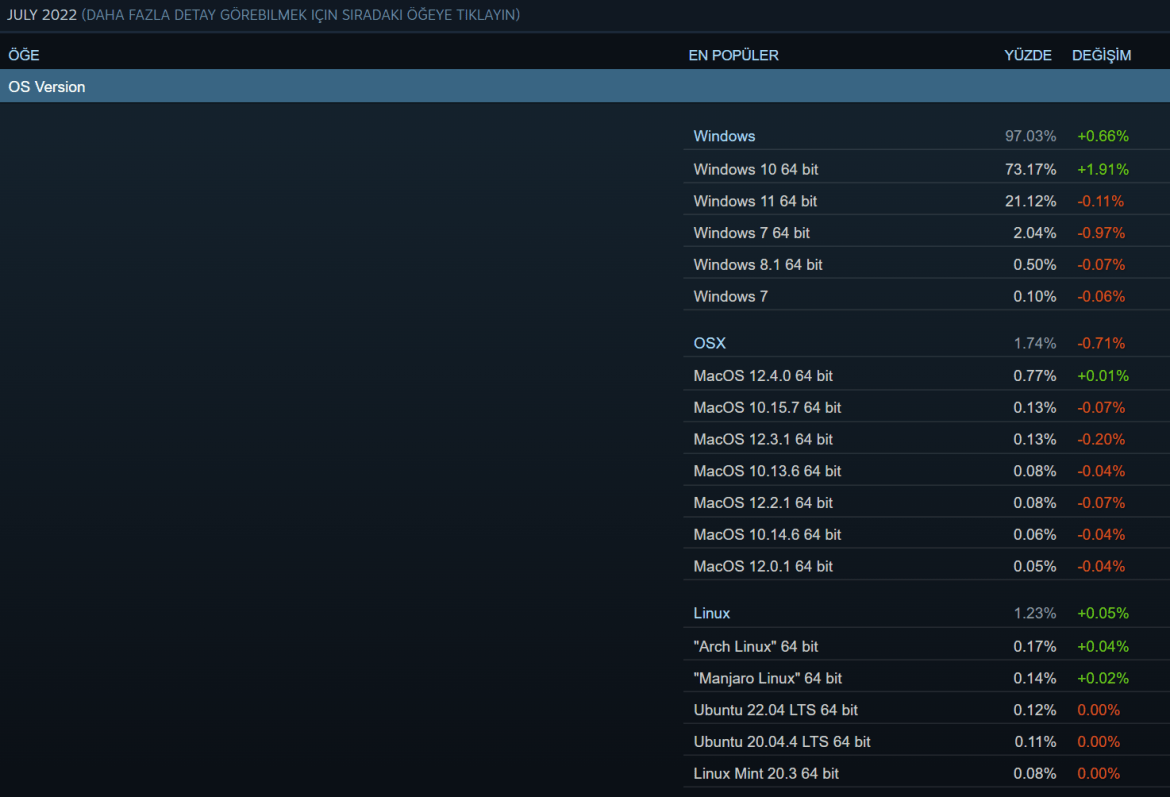Collapse the OS Version row
The image size is (1170, 797).
tap(585, 87)
